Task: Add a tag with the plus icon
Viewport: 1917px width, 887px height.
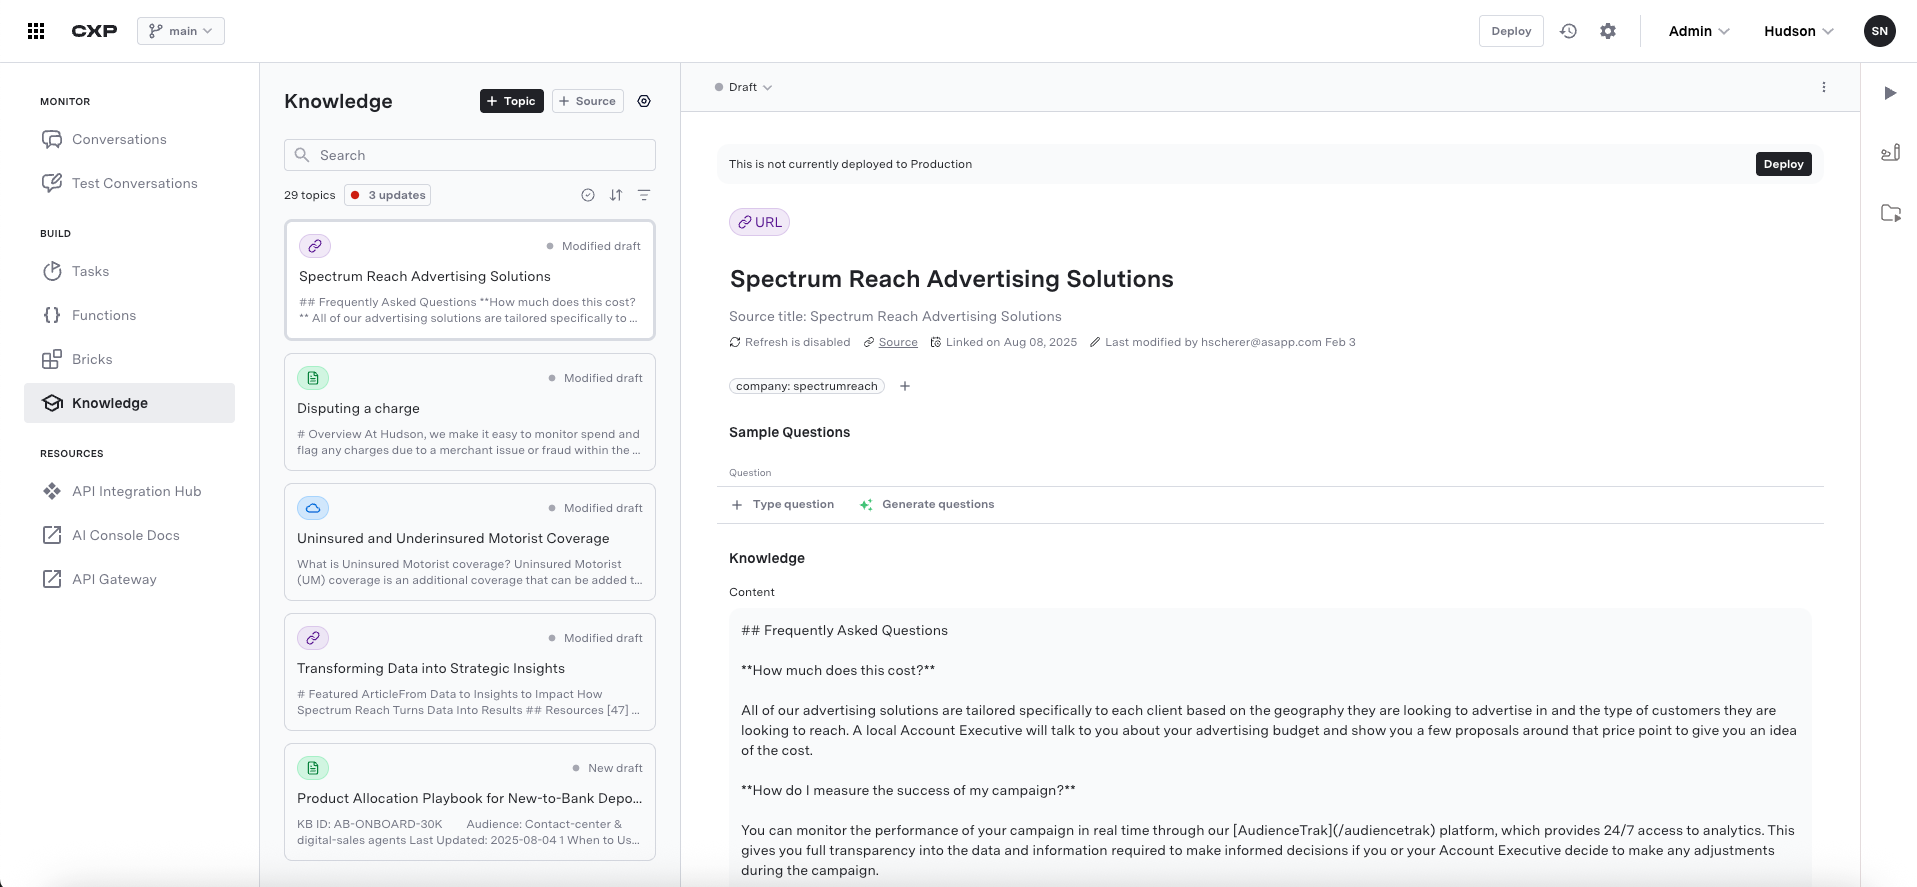Action: (905, 386)
